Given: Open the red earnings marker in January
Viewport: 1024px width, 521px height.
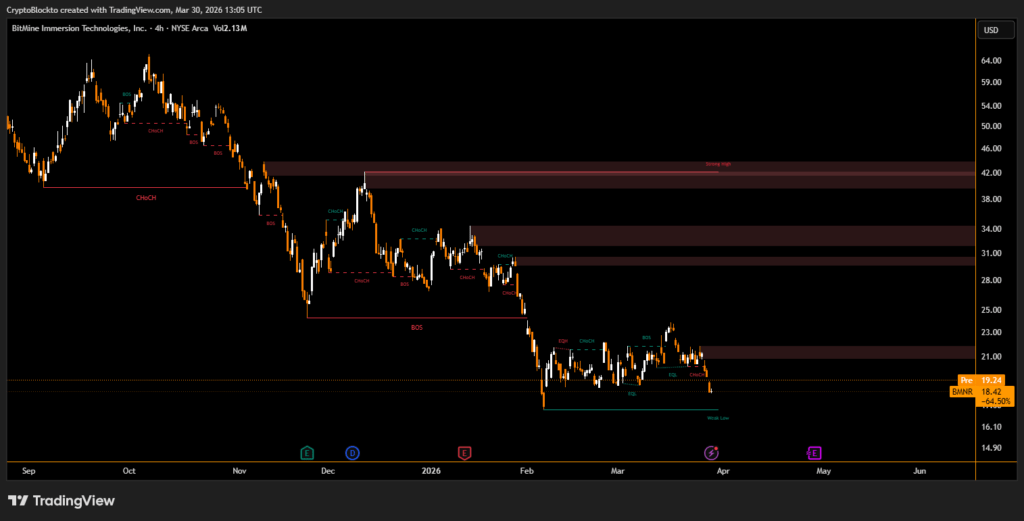Looking at the screenshot, I should tap(464, 453).
